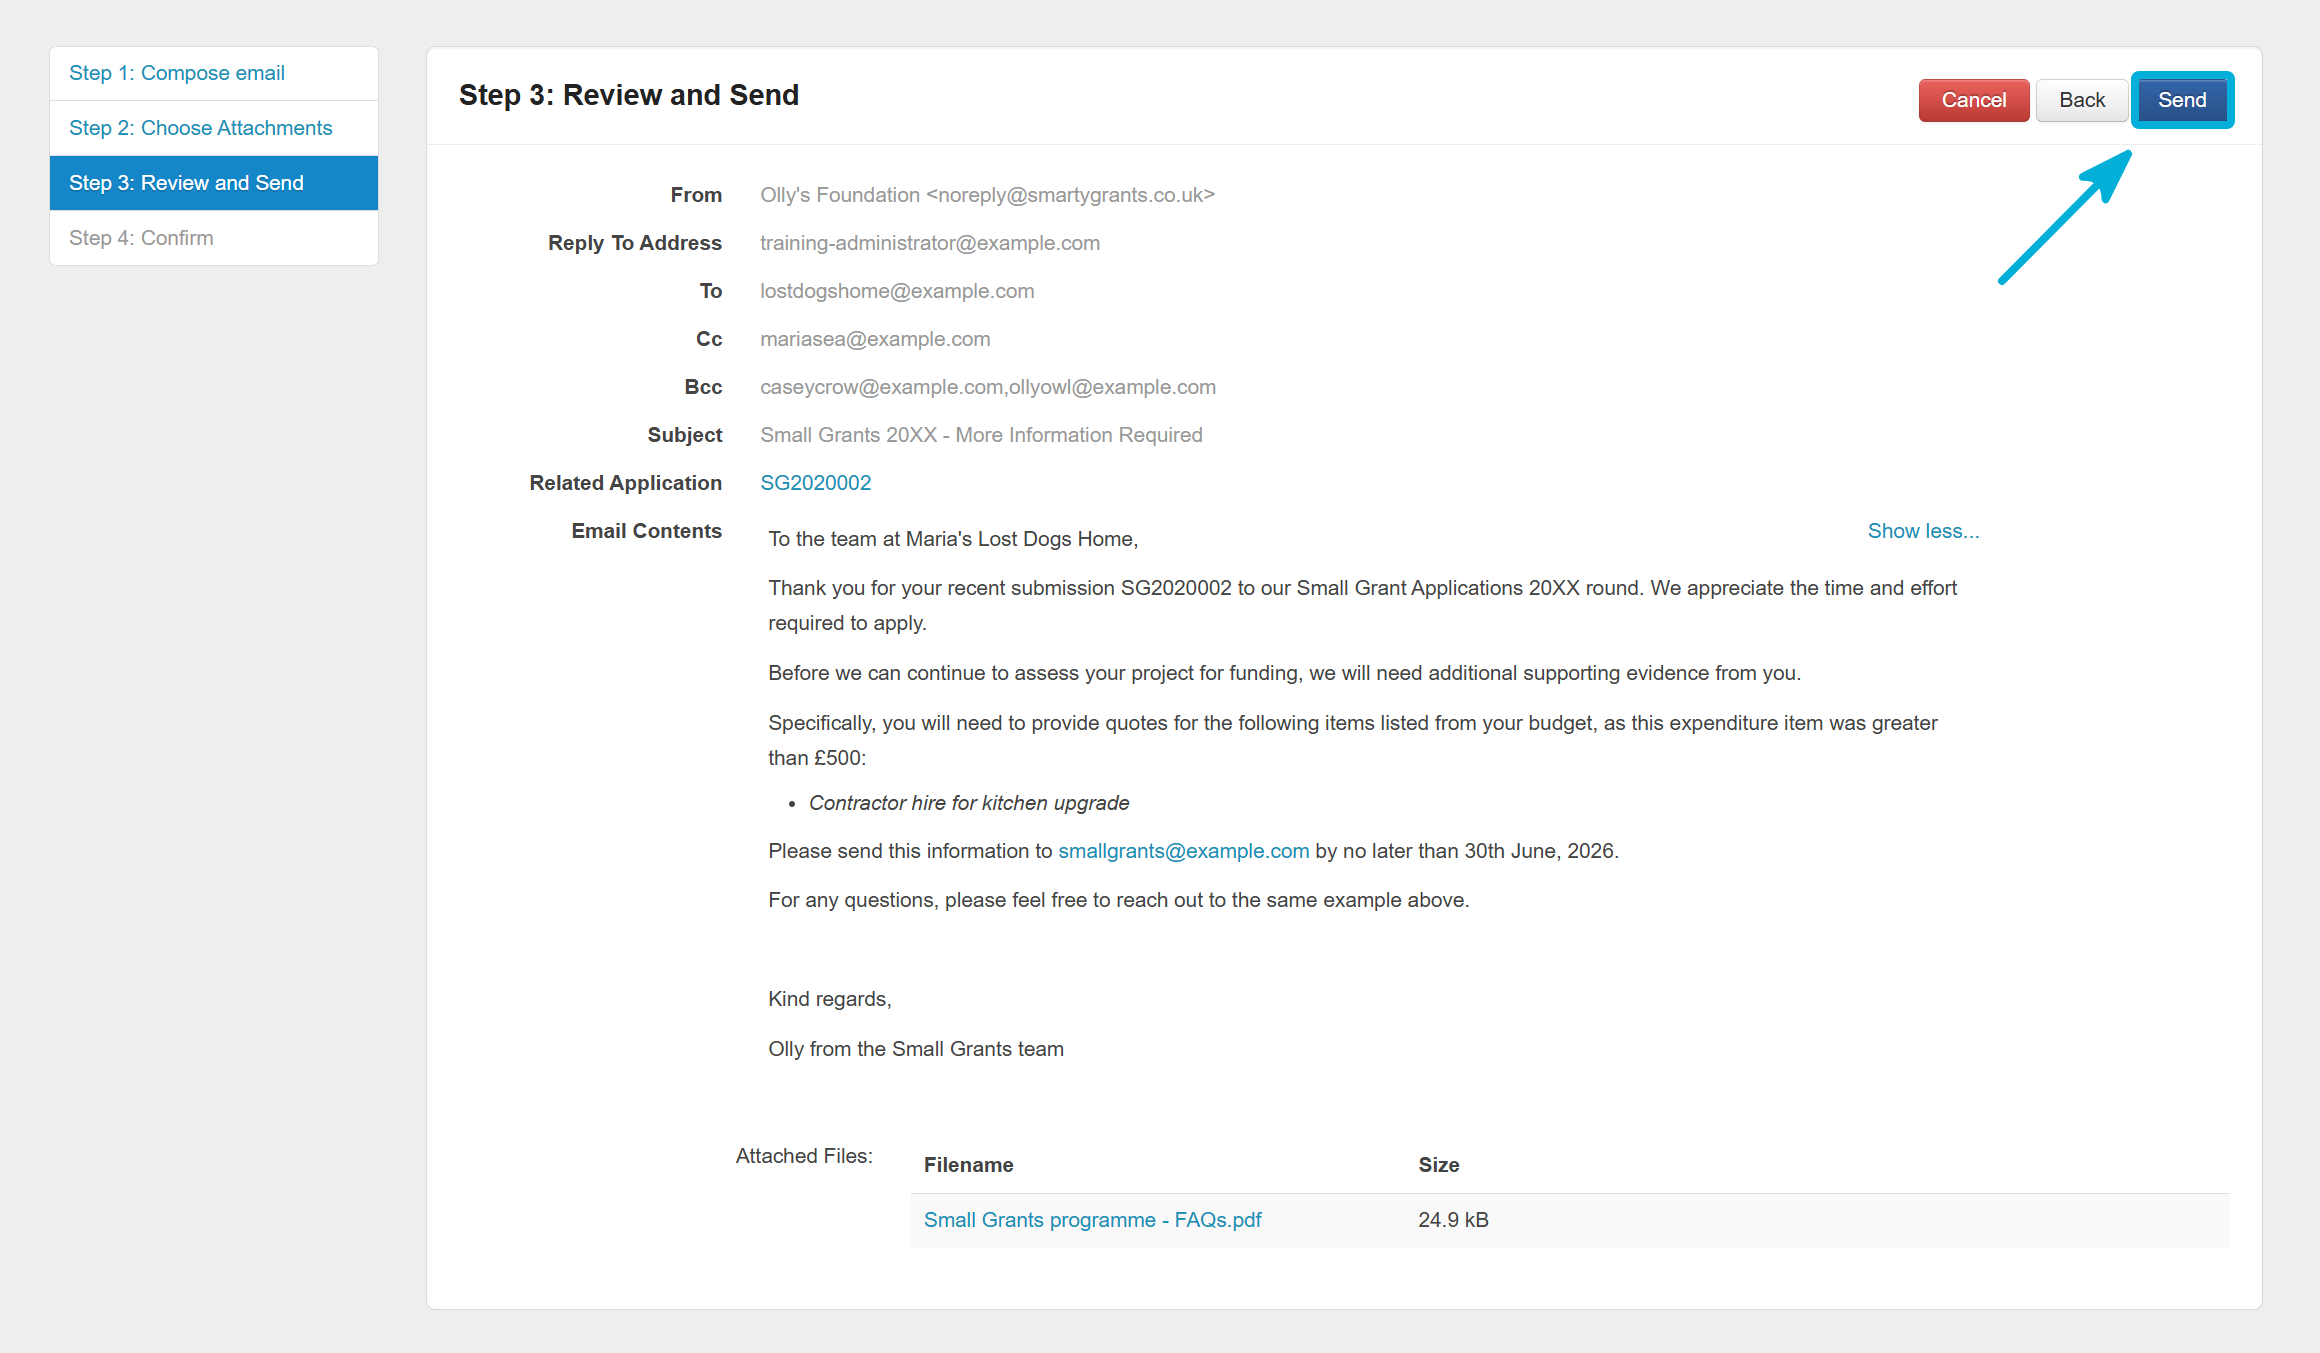Open Step 1: Compose email

pyautogui.click(x=214, y=73)
